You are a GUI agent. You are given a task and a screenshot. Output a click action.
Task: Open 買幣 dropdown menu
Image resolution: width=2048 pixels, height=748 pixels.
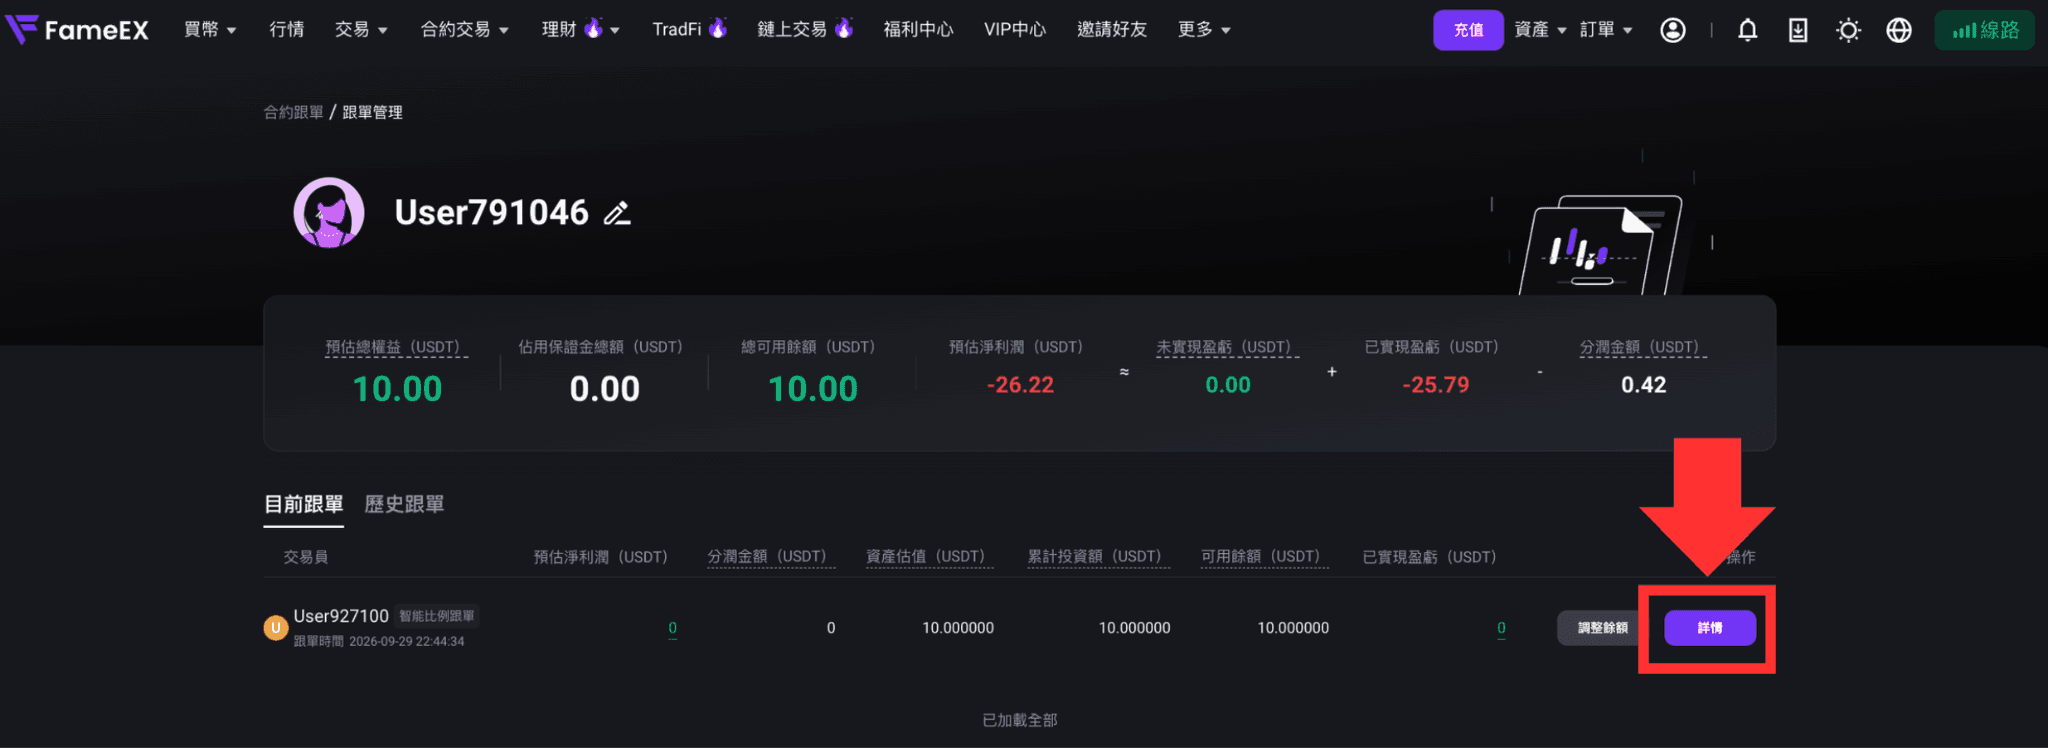tap(210, 30)
